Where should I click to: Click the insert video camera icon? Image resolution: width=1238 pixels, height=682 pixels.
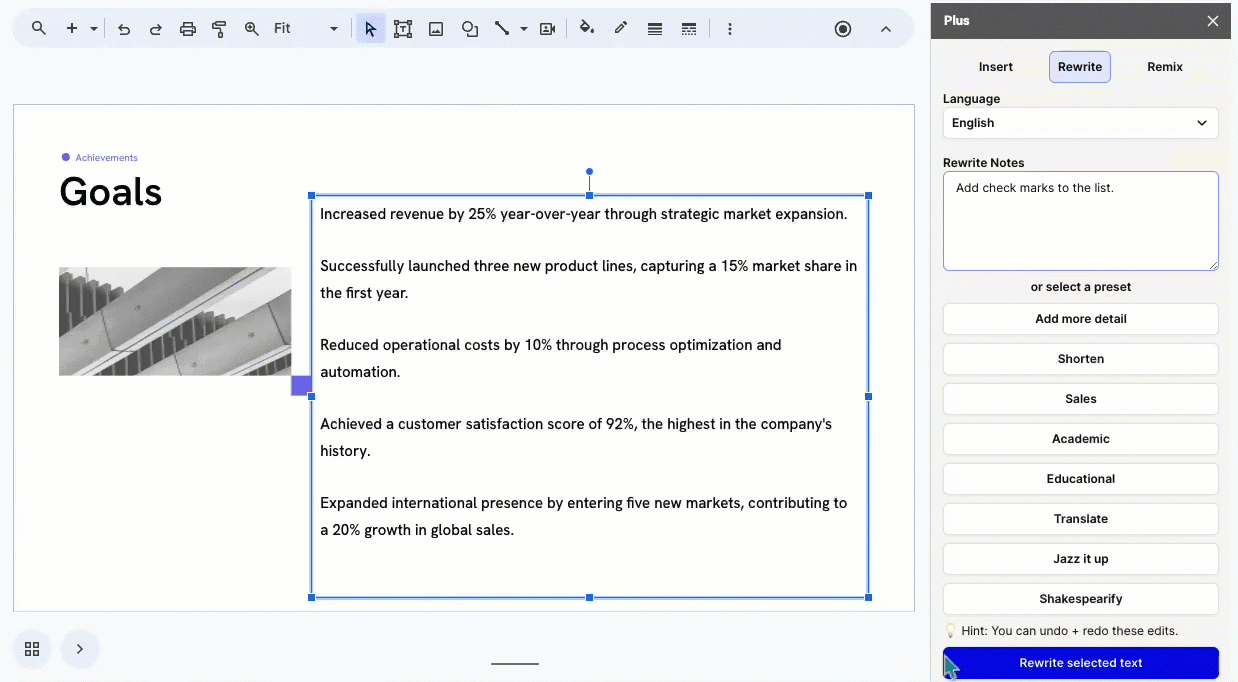[x=547, y=29]
